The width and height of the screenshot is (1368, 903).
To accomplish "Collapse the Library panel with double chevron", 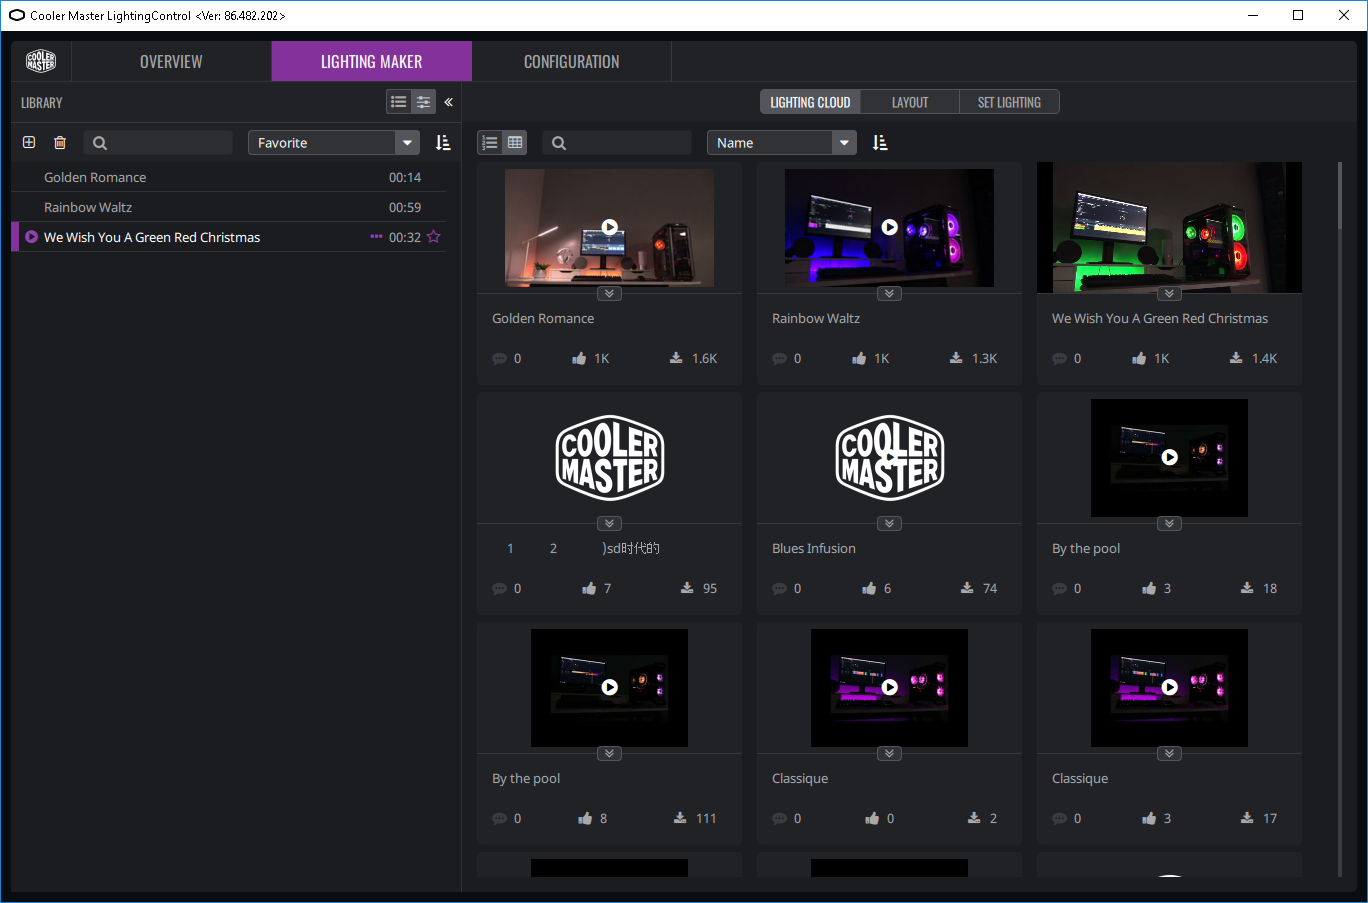I will 449,102.
